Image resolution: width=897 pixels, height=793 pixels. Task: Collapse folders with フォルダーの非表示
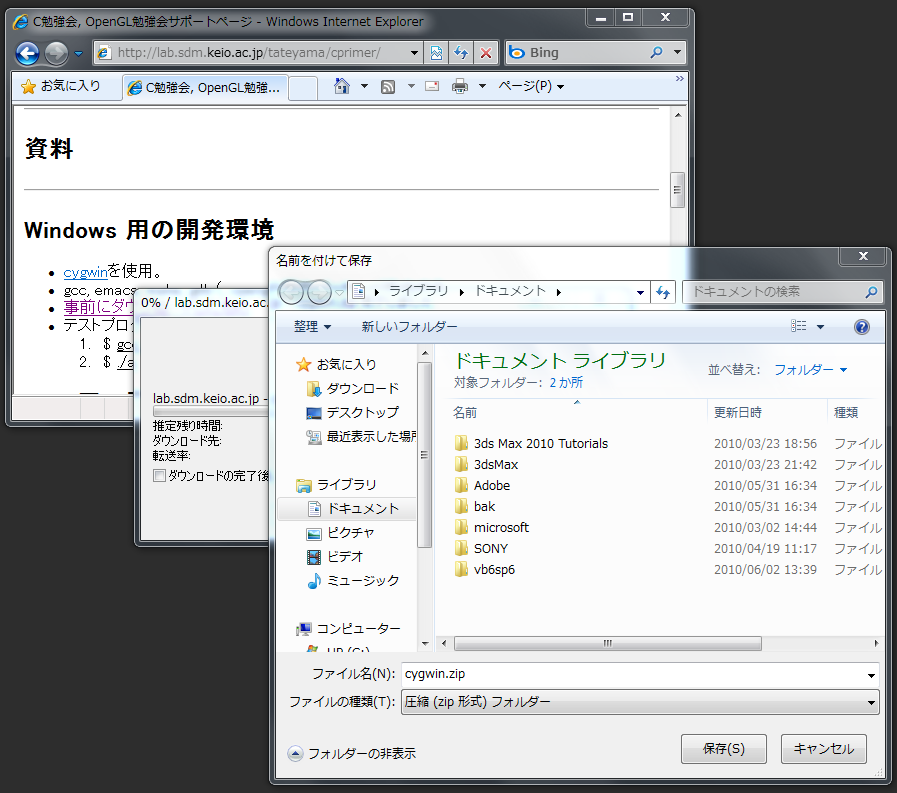pos(352,753)
